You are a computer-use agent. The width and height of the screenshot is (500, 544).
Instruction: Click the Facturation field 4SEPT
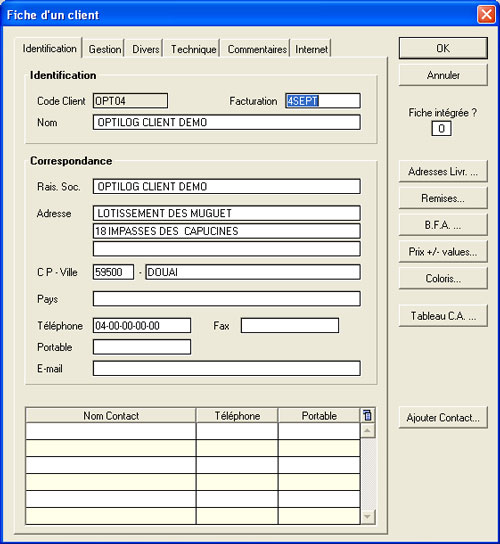point(323,101)
